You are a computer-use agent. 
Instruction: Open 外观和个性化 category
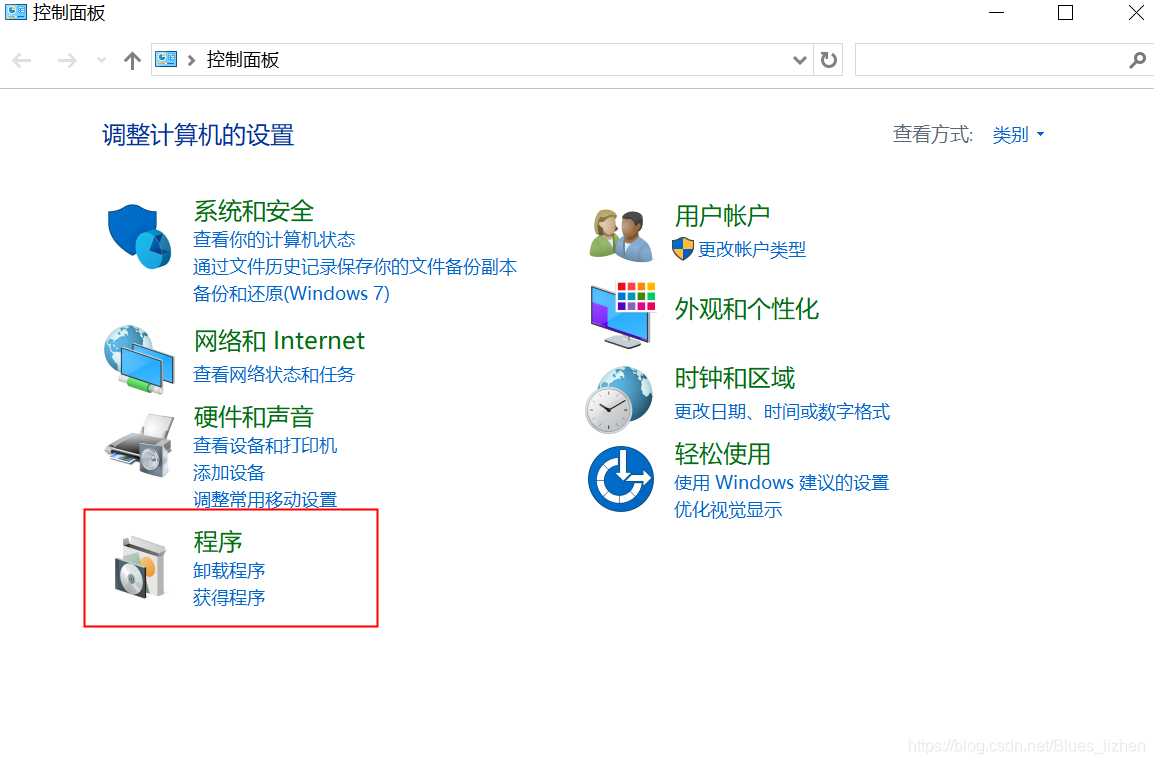pos(746,309)
